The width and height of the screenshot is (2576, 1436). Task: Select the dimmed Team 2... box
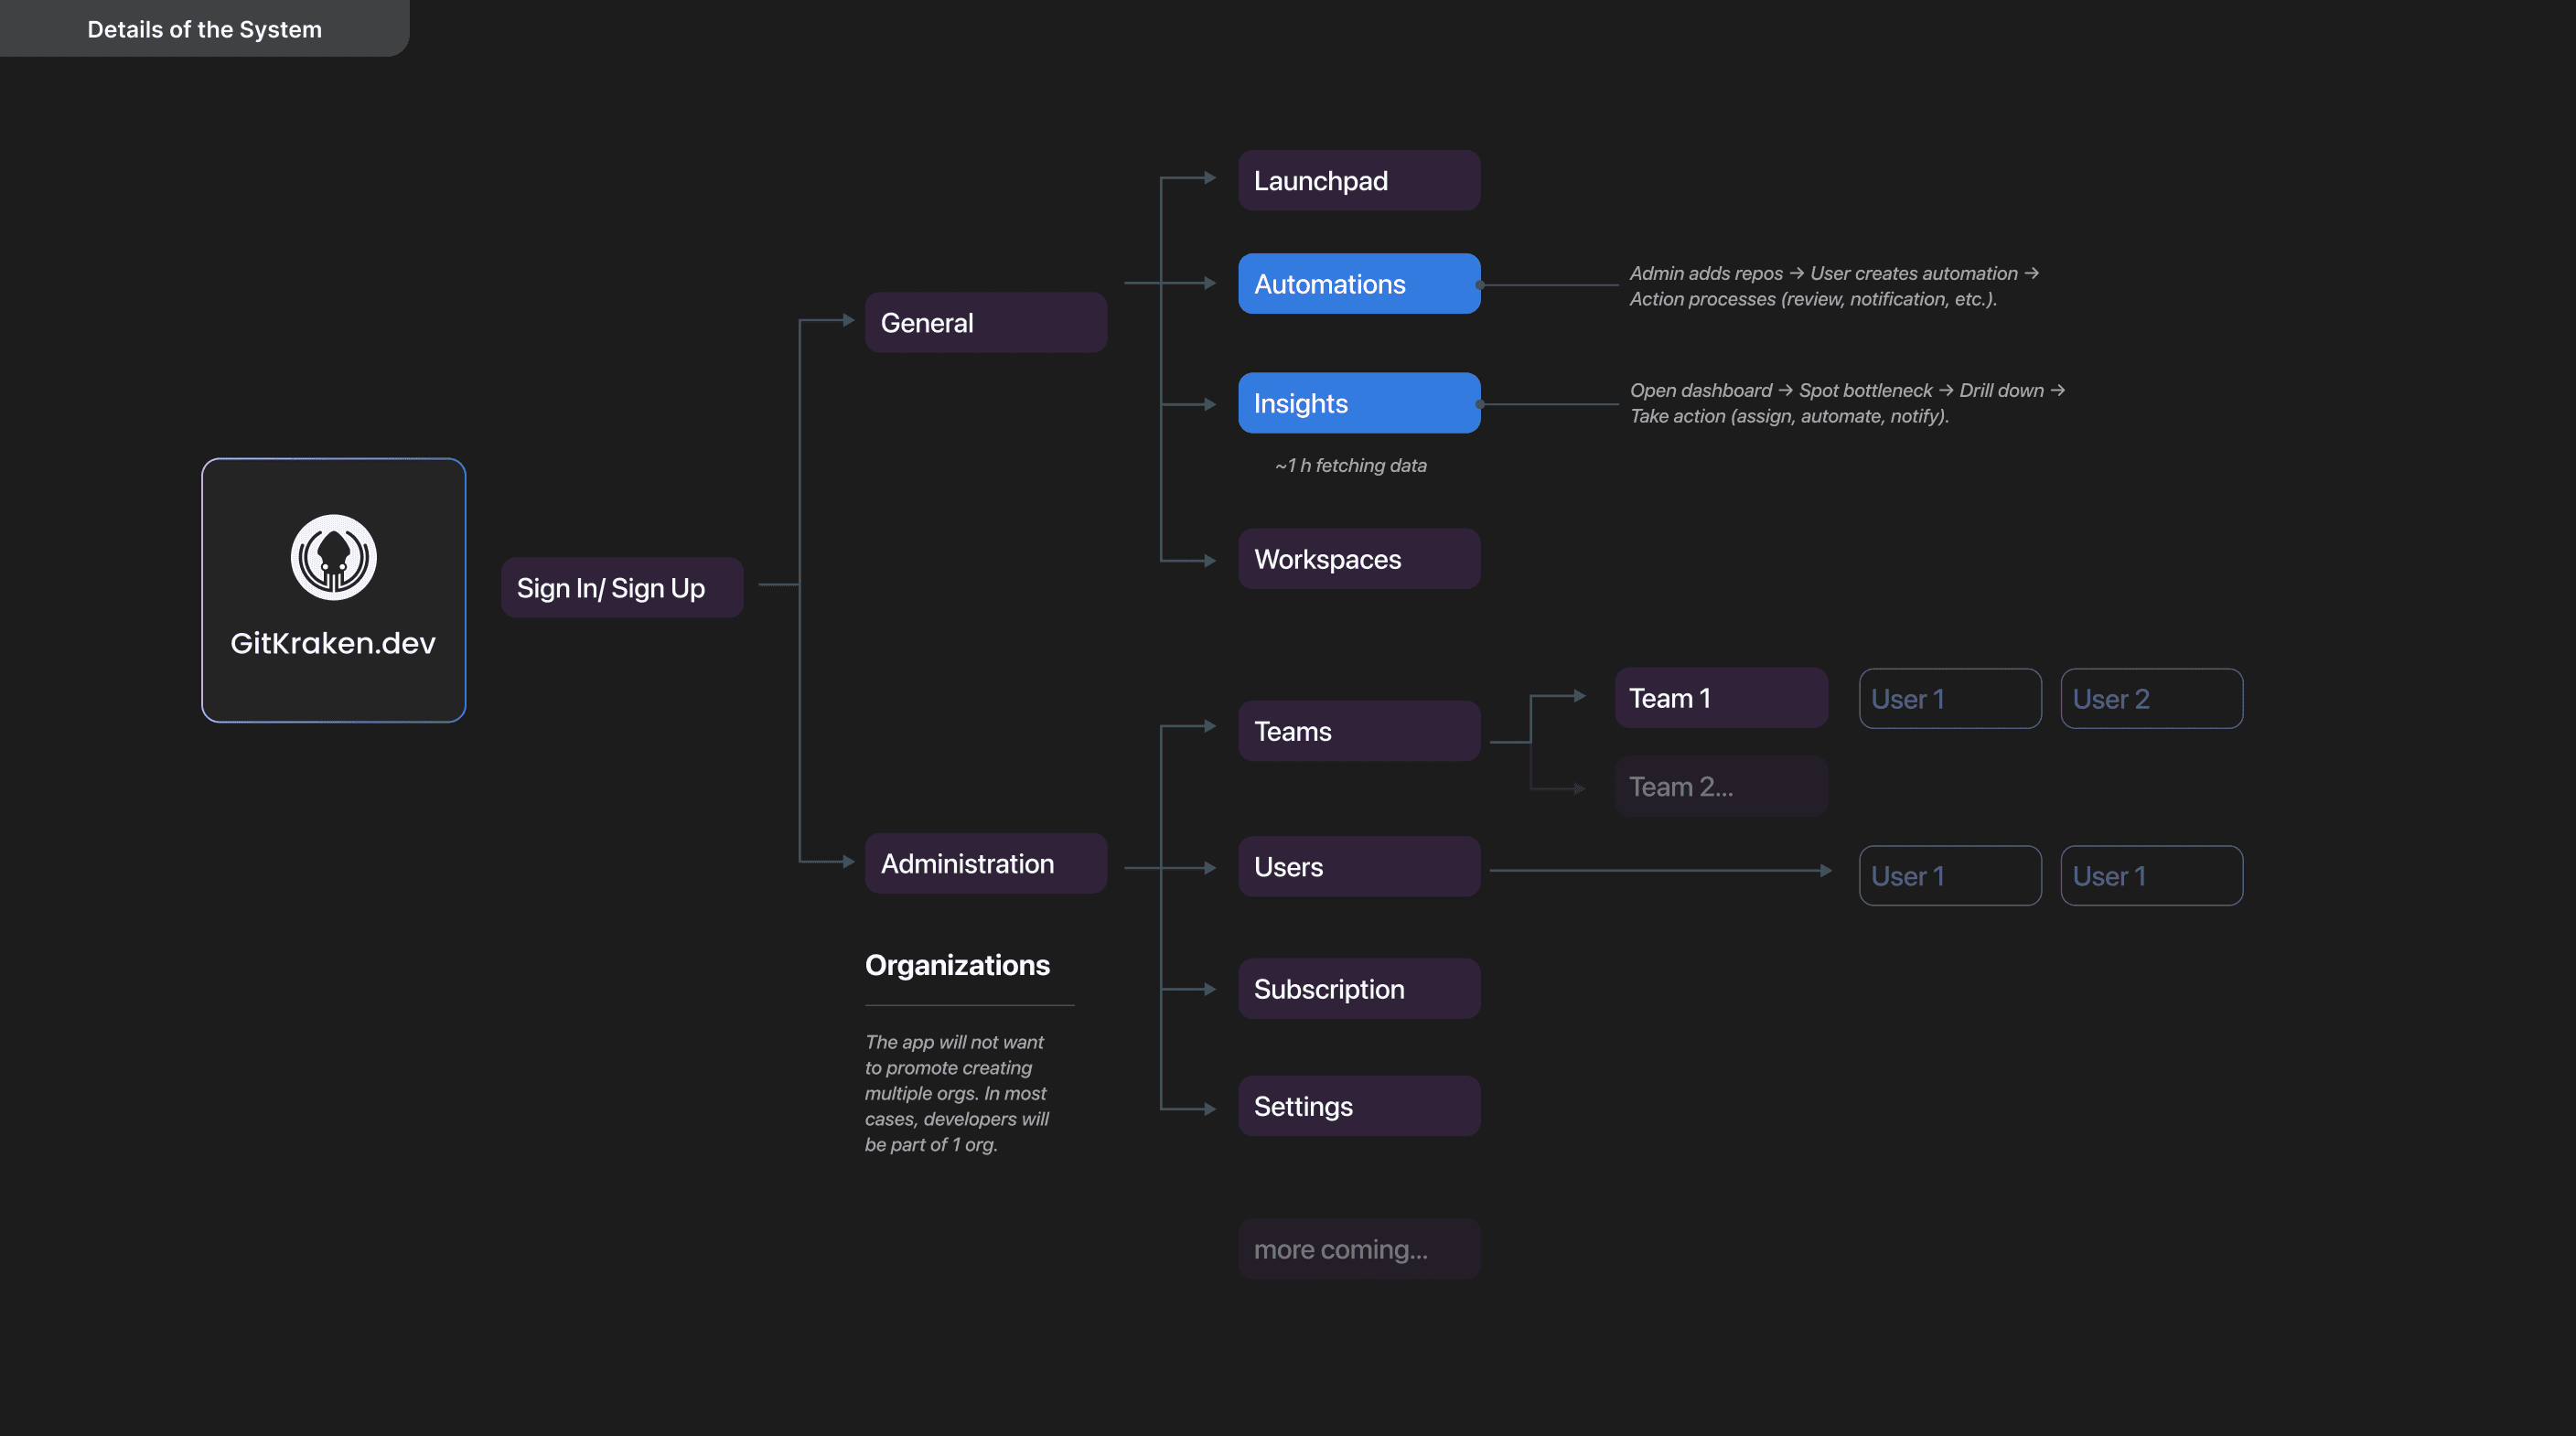pyautogui.click(x=1720, y=787)
